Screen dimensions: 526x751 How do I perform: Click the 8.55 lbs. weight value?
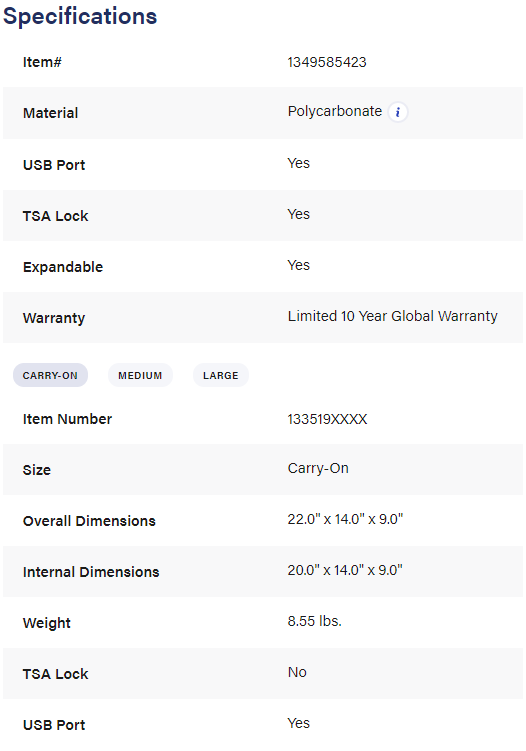tap(314, 621)
